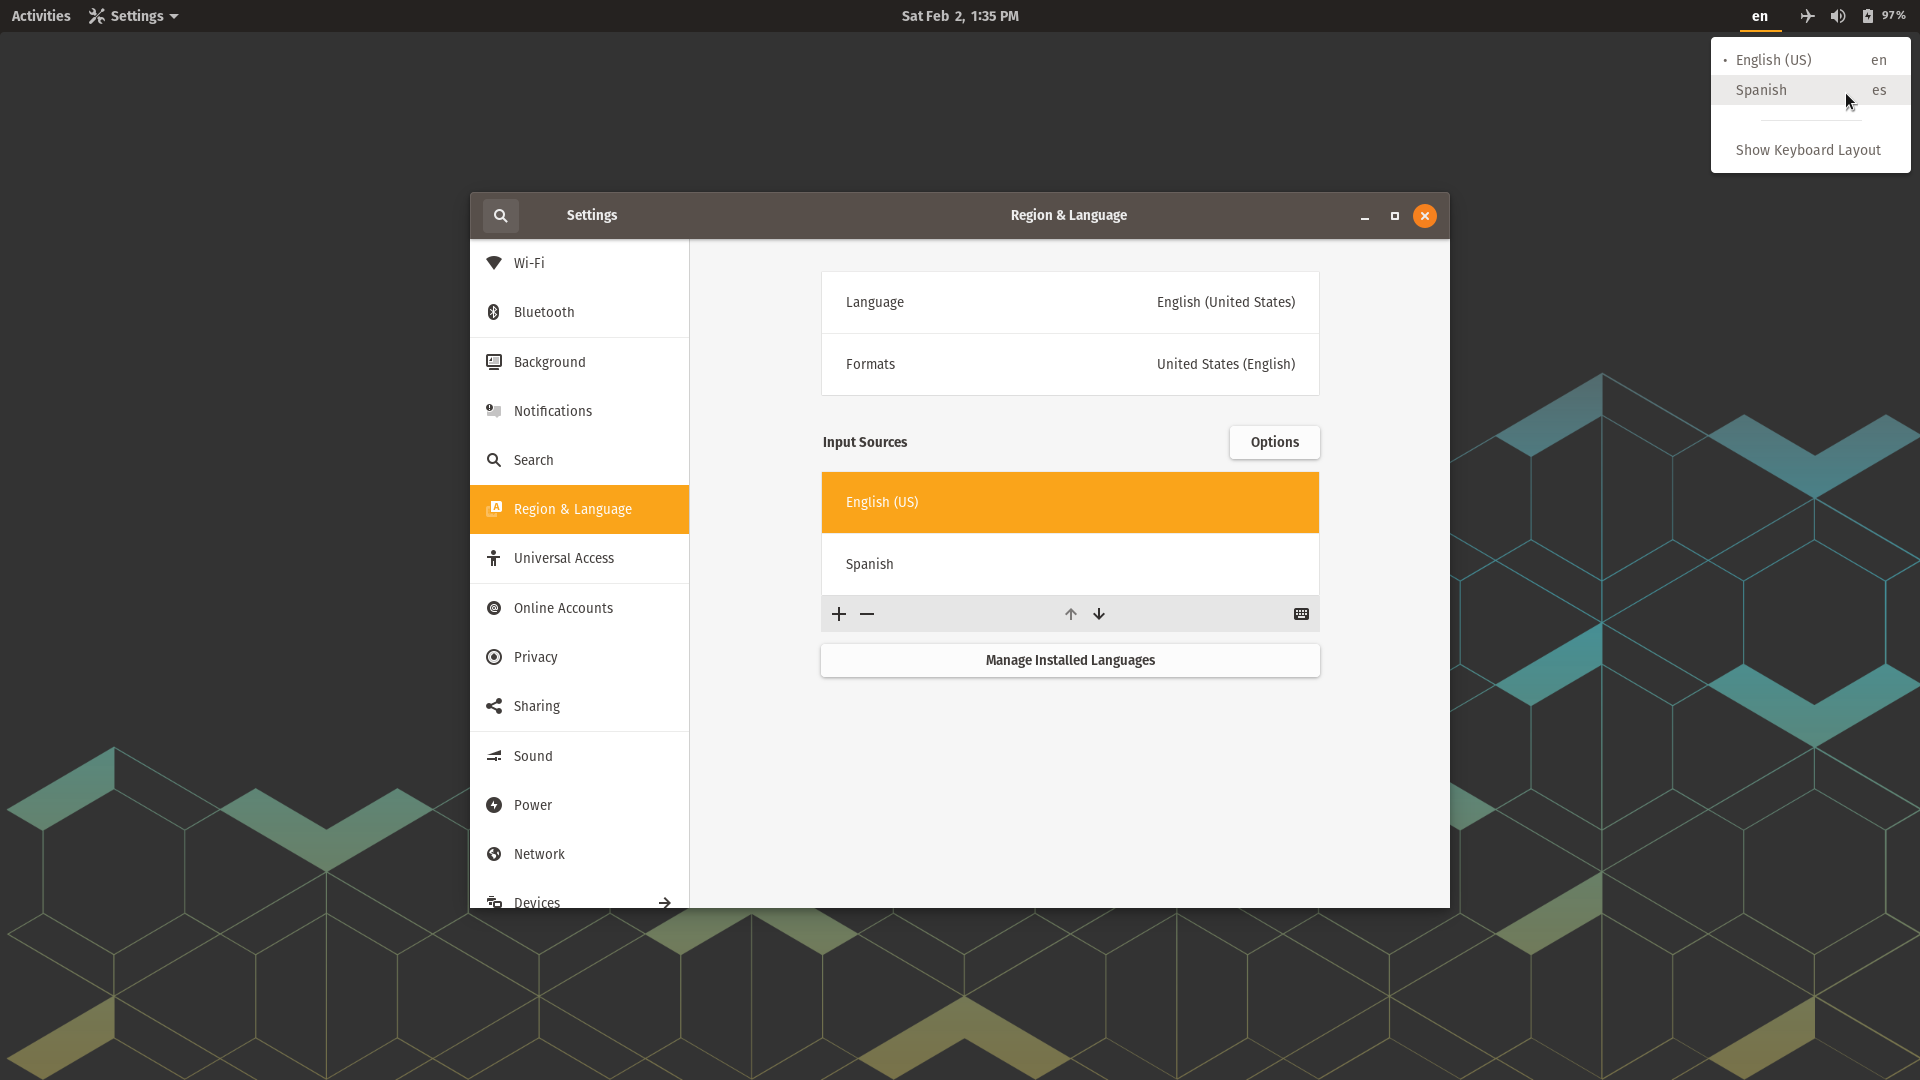Open Universal Access settings panel
The height and width of the screenshot is (1080, 1920).
[x=564, y=558]
